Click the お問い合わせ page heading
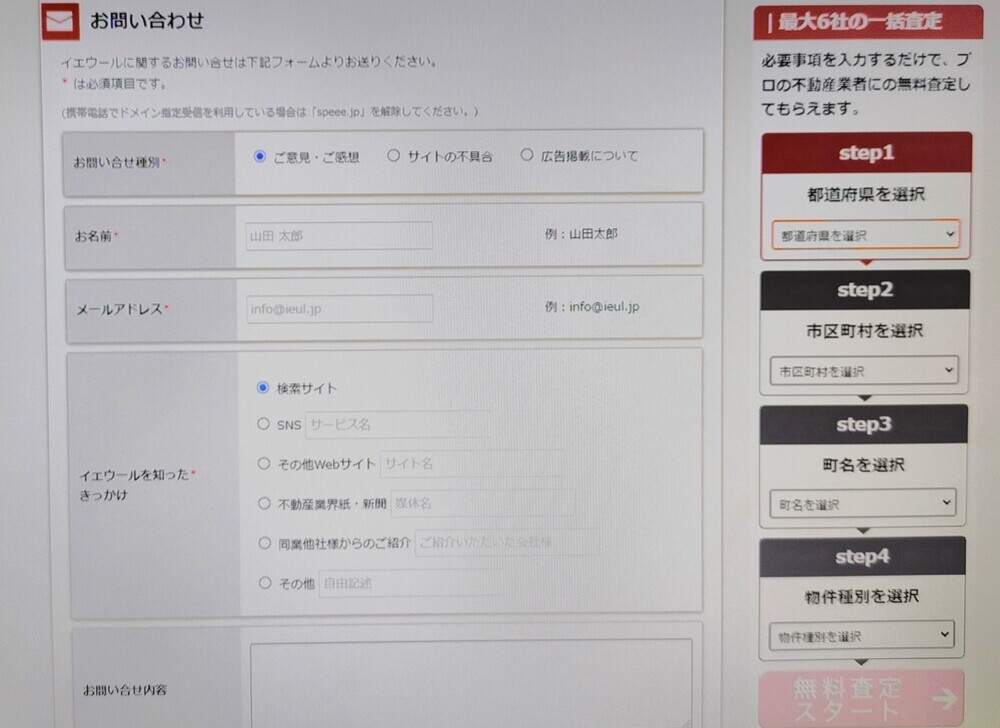 [147, 20]
